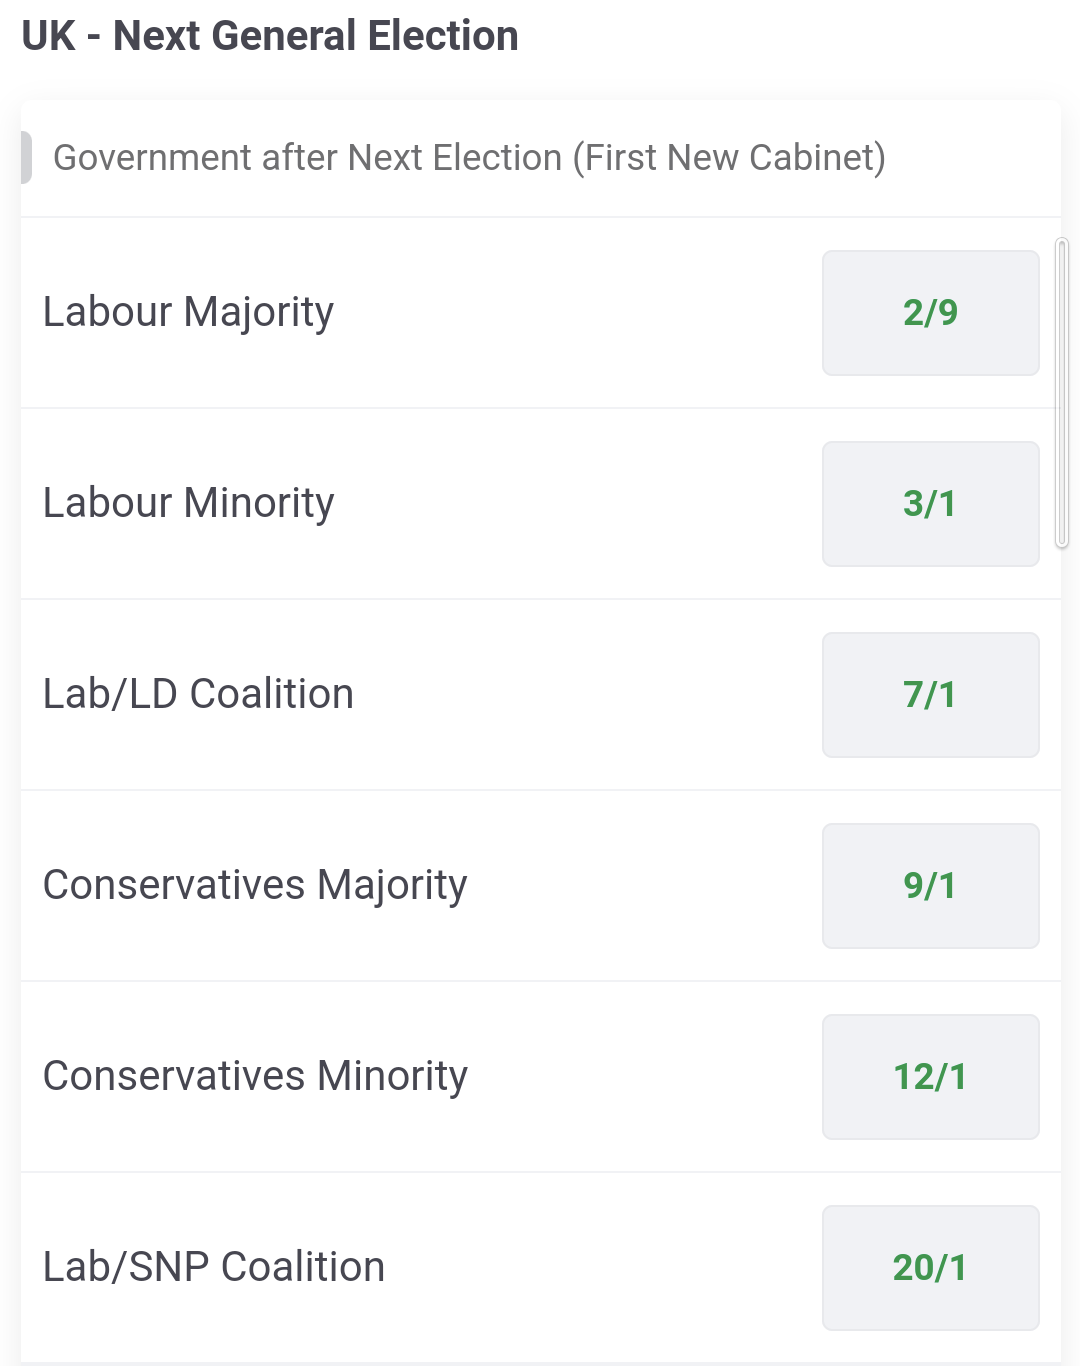Pick the 7/1 Lab/LD Coalition odds
This screenshot has width=1080, height=1366.
[x=930, y=695]
